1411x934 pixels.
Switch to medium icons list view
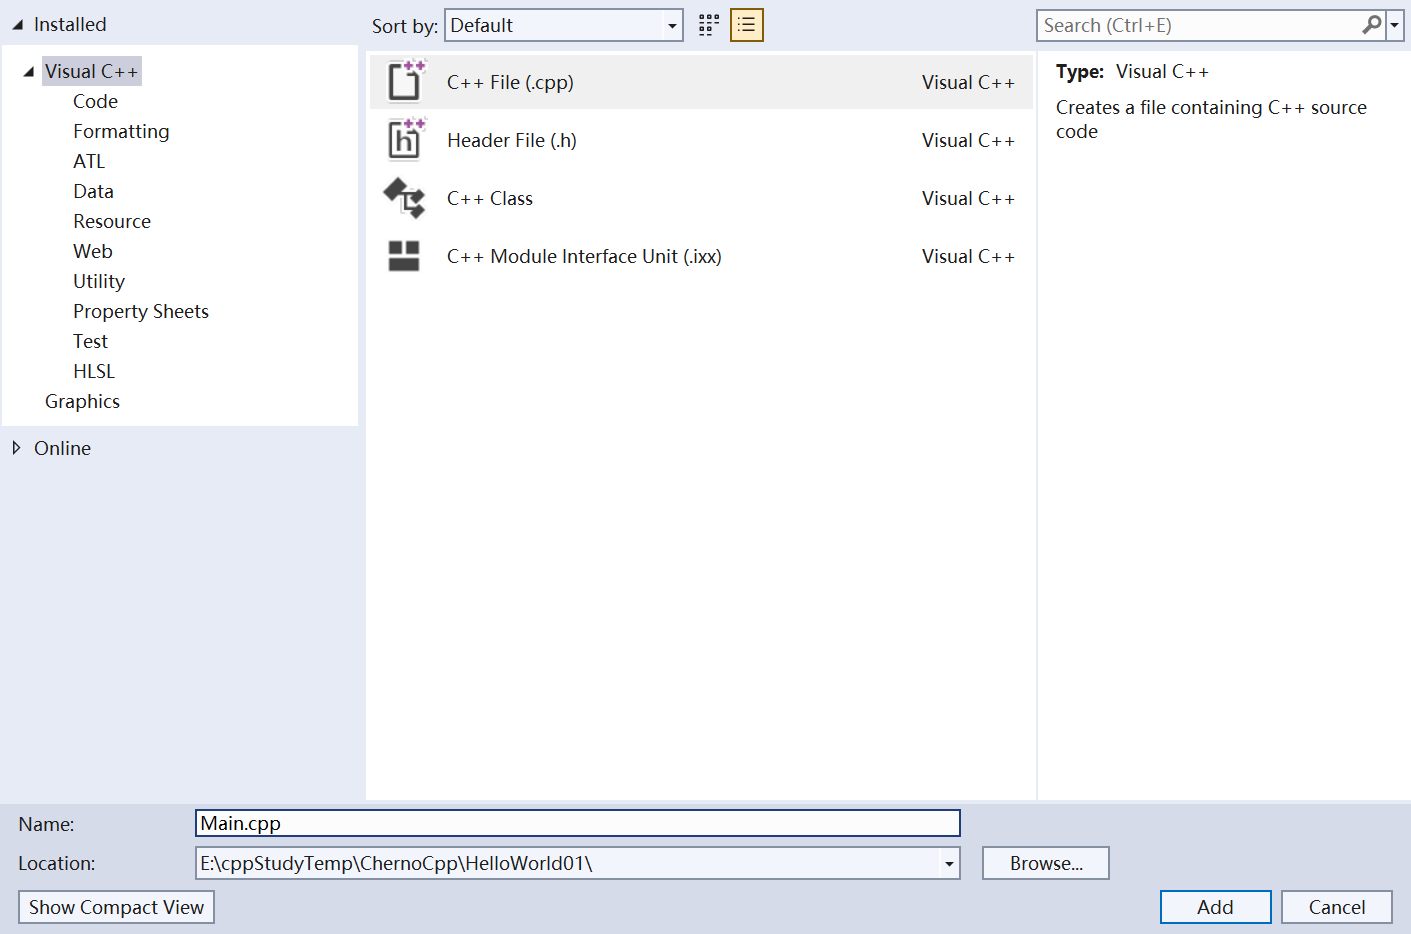[747, 25]
